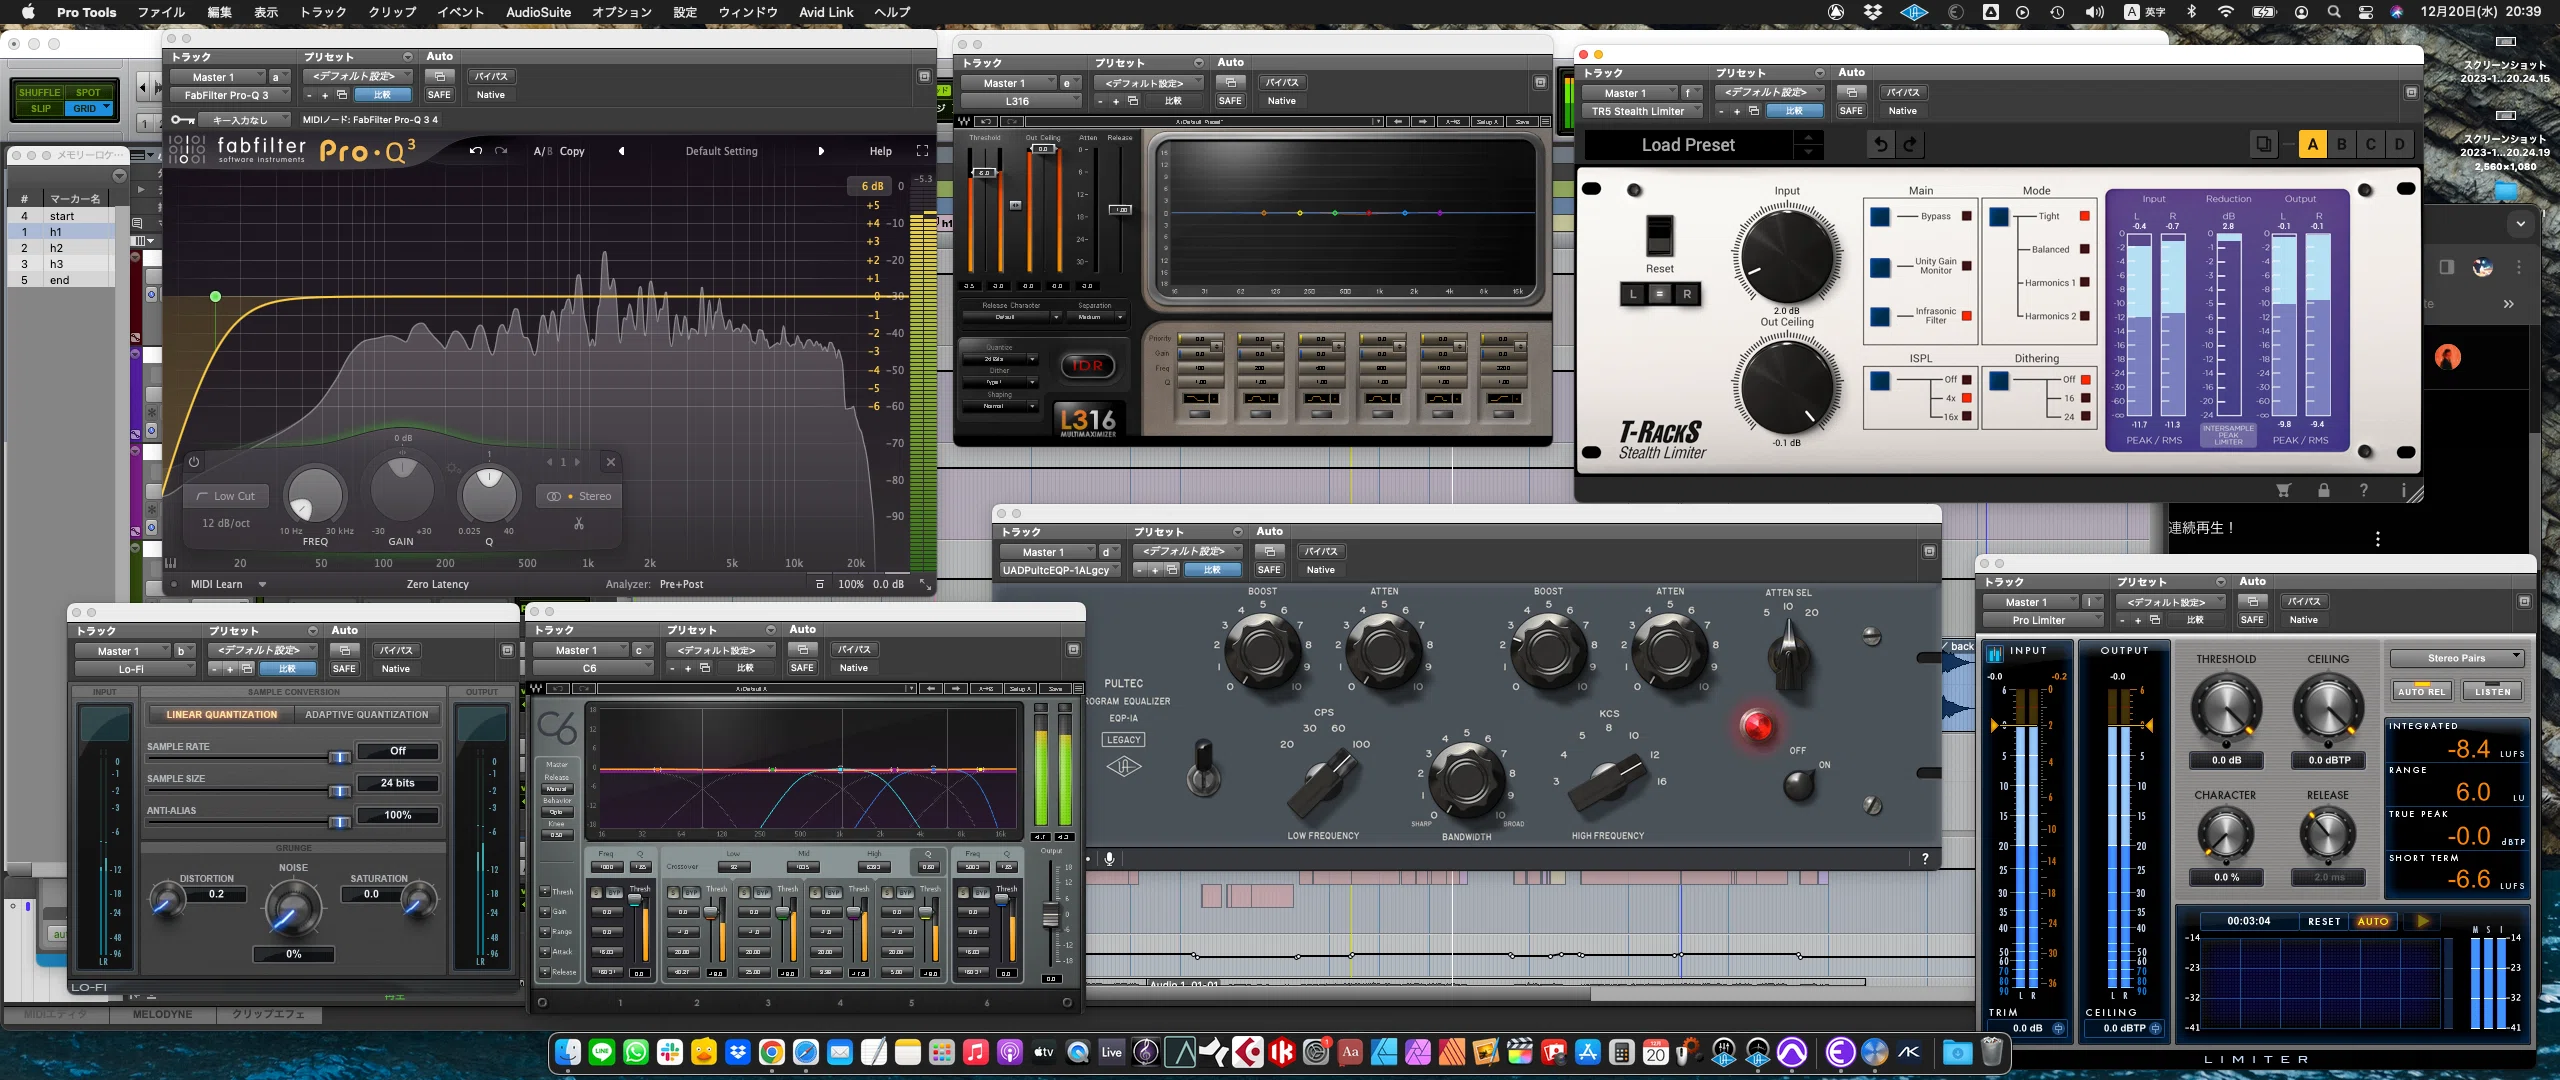The height and width of the screenshot is (1080, 2560).
Task: Open the UADPultcEQP-1ALgcy plugin selector dropdown
Action: [x=1062, y=570]
